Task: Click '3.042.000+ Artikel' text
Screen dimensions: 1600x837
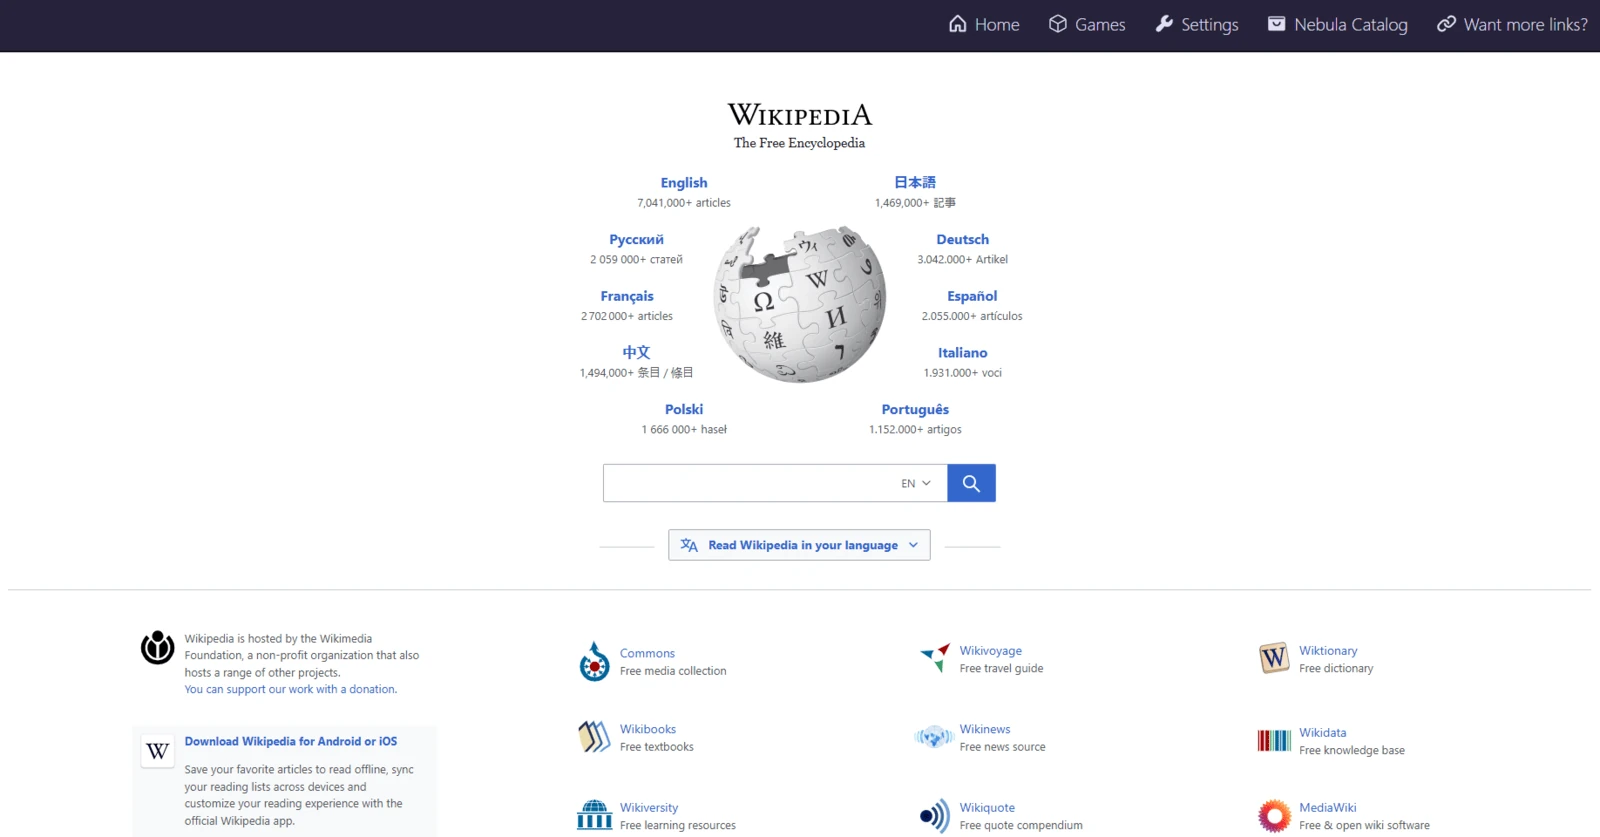Action: (962, 259)
